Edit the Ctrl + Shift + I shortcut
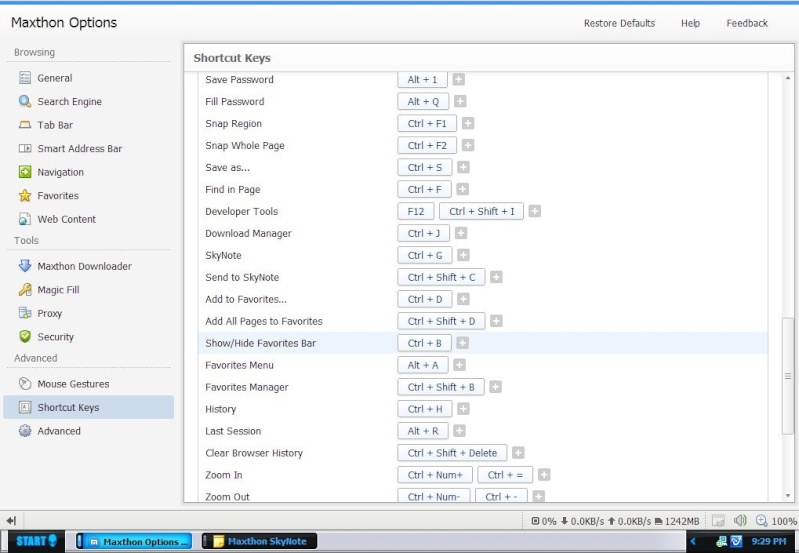 tap(482, 211)
